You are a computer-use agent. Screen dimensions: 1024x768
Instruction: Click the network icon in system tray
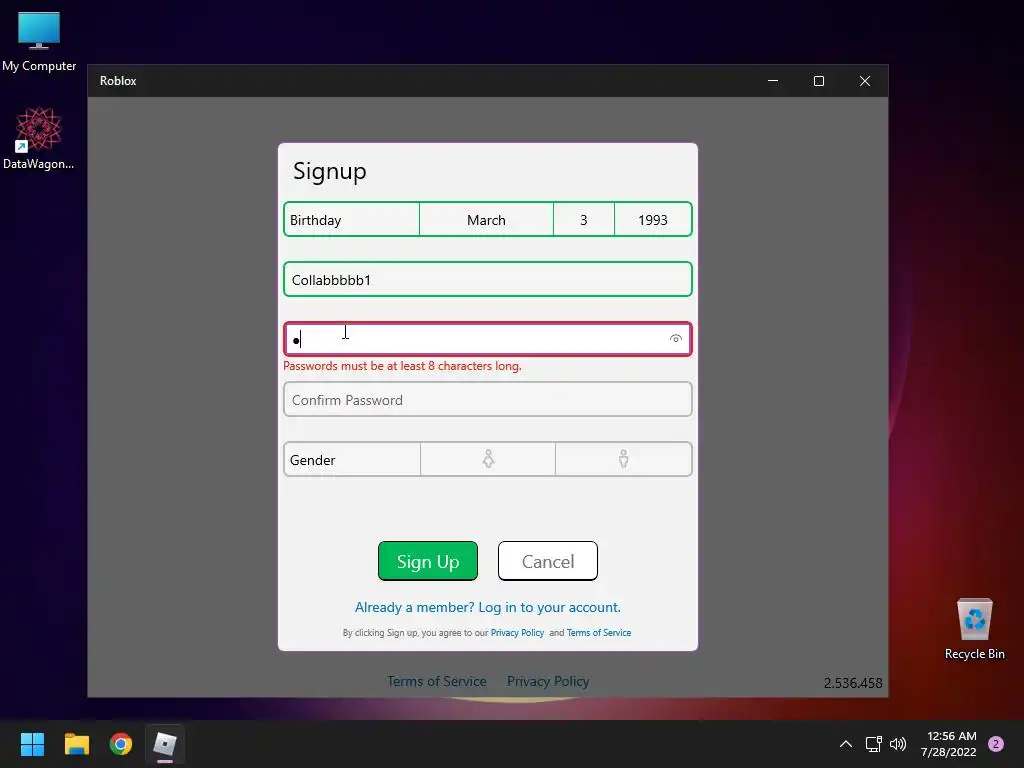pos(874,744)
